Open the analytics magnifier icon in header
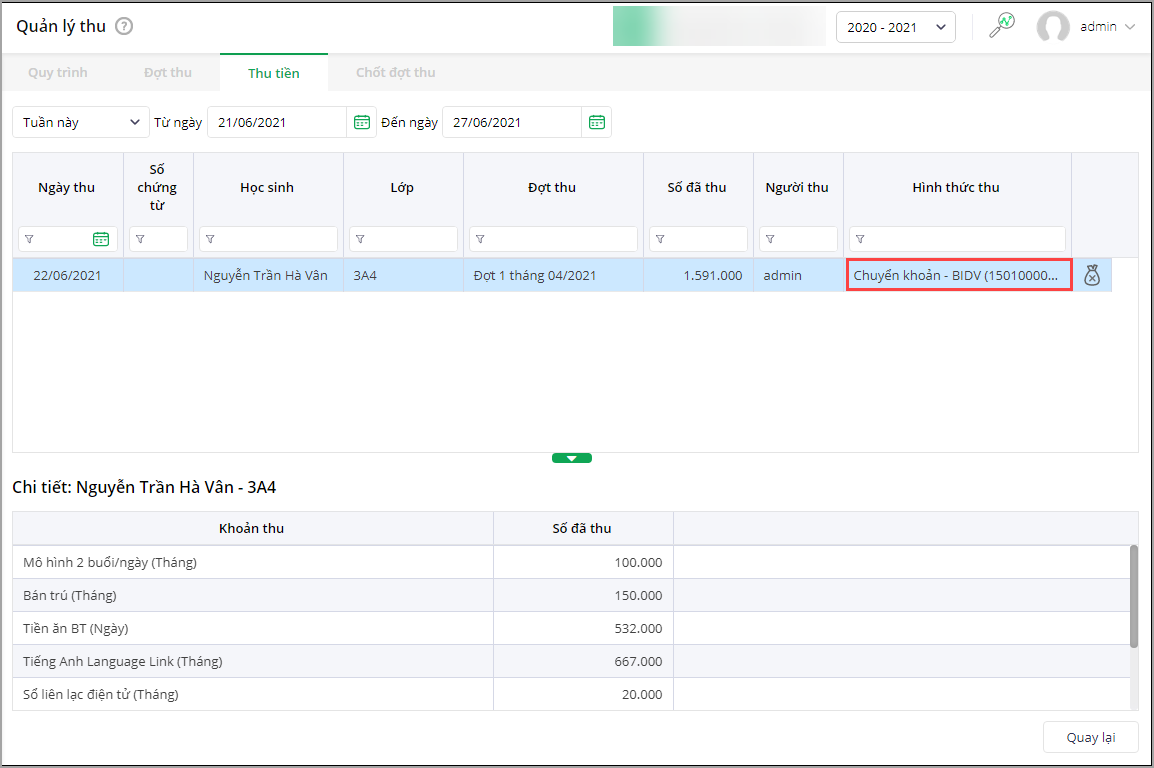 coord(1002,25)
